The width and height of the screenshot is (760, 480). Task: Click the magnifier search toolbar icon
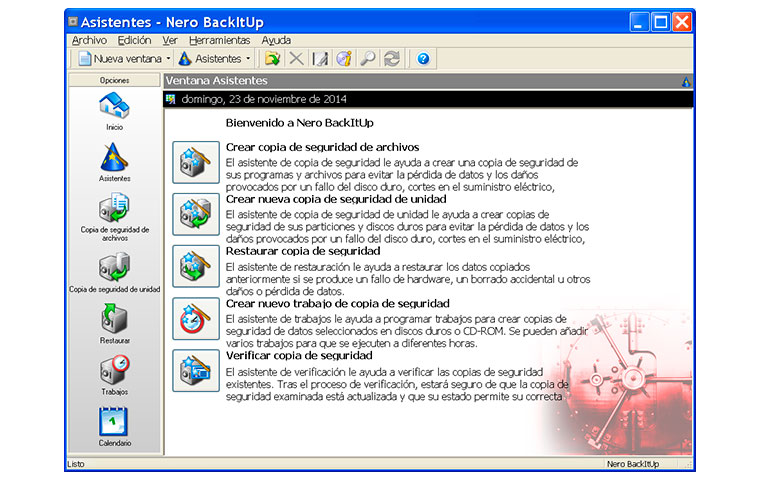[368, 59]
